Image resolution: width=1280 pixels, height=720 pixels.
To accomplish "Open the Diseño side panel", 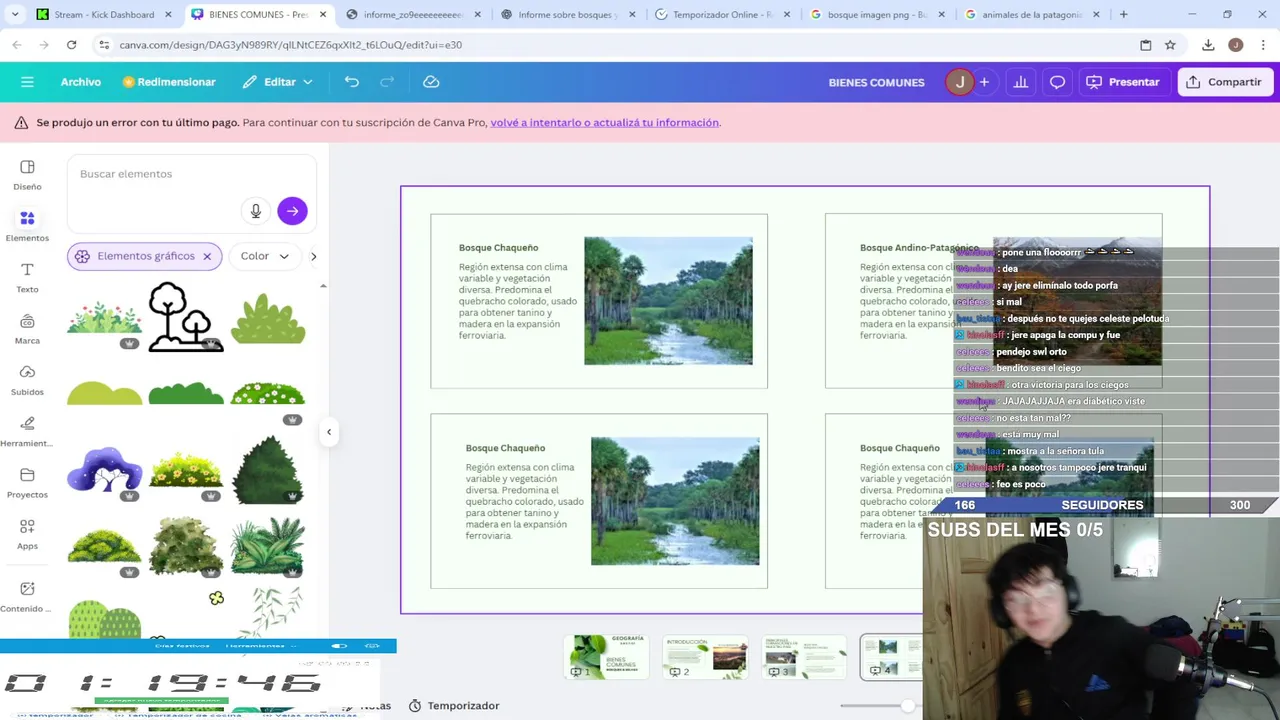I will pyautogui.click(x=27, y=174).
